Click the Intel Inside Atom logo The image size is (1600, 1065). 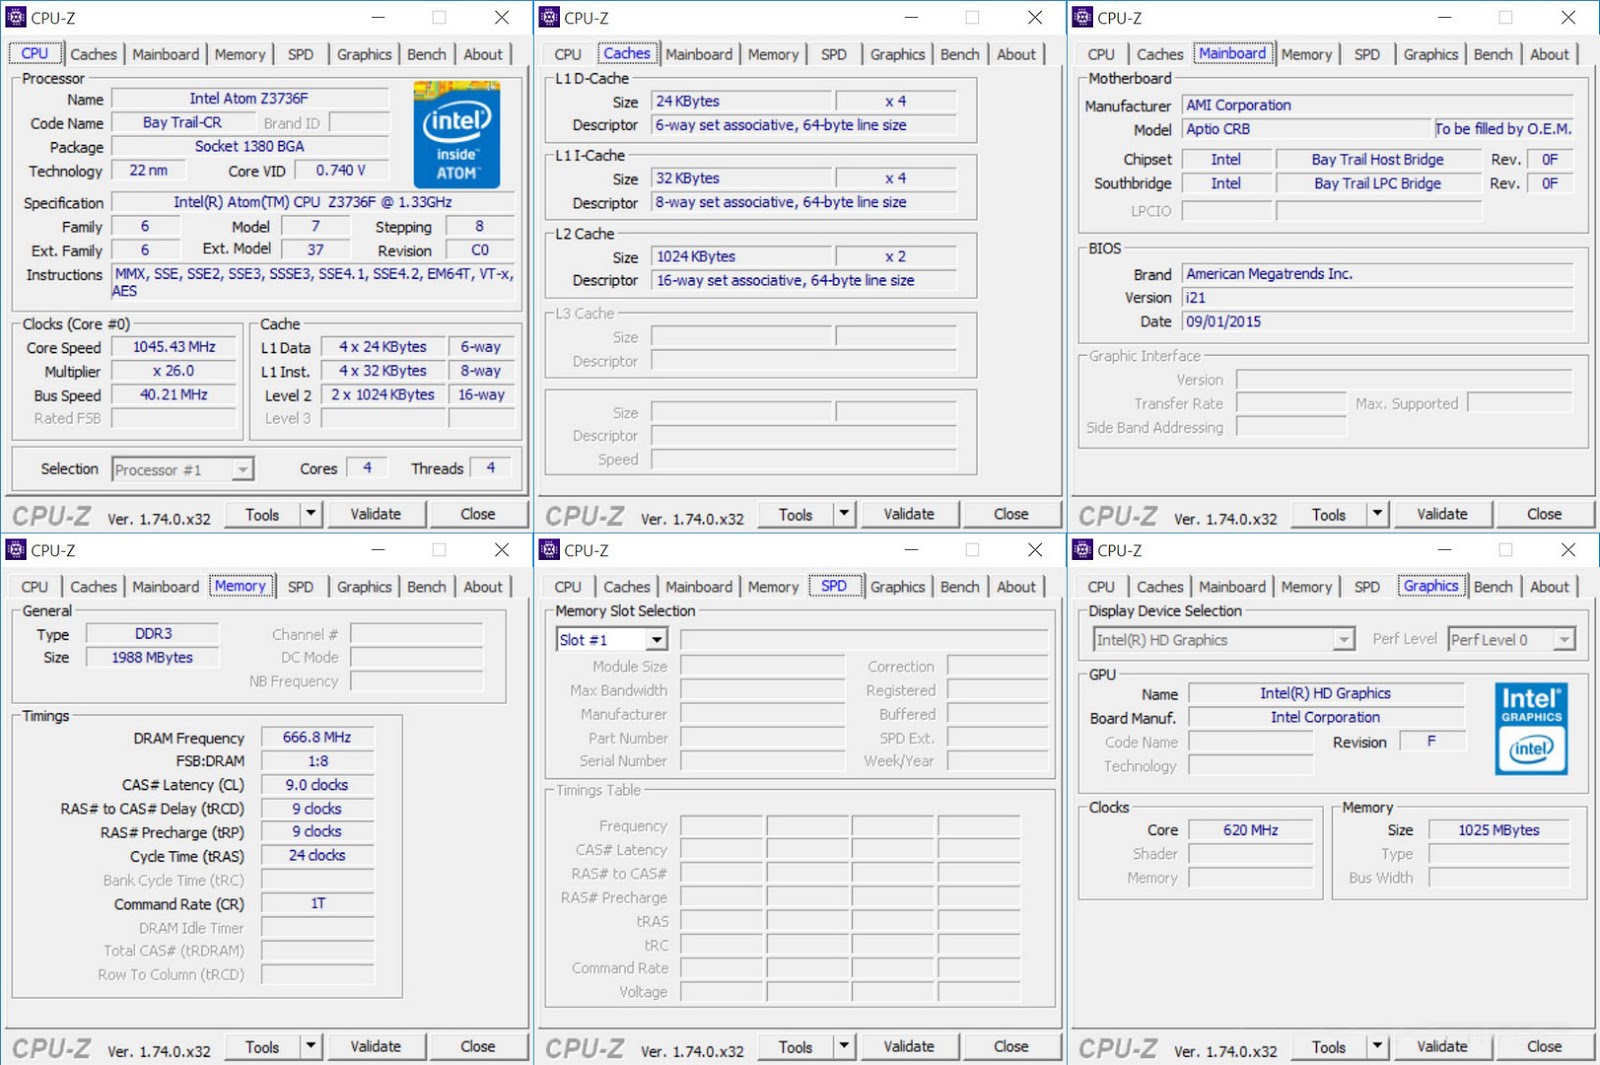pyautogui.click(x=456, y=134)
